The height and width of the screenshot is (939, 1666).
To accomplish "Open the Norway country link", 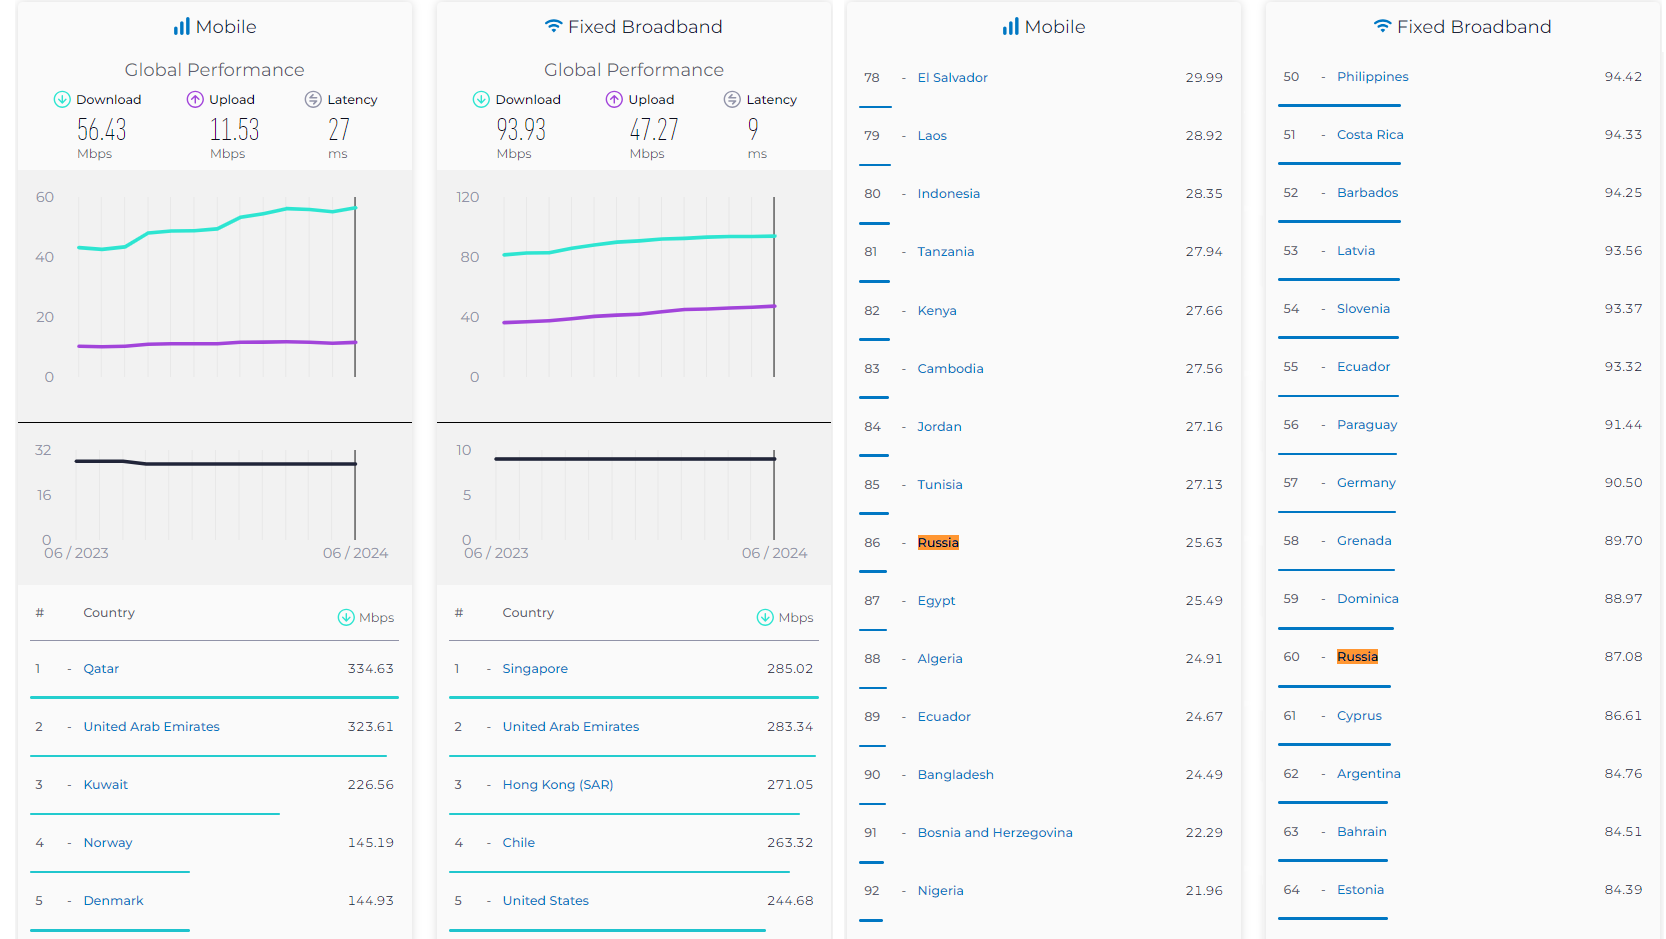I will point(108,843).
